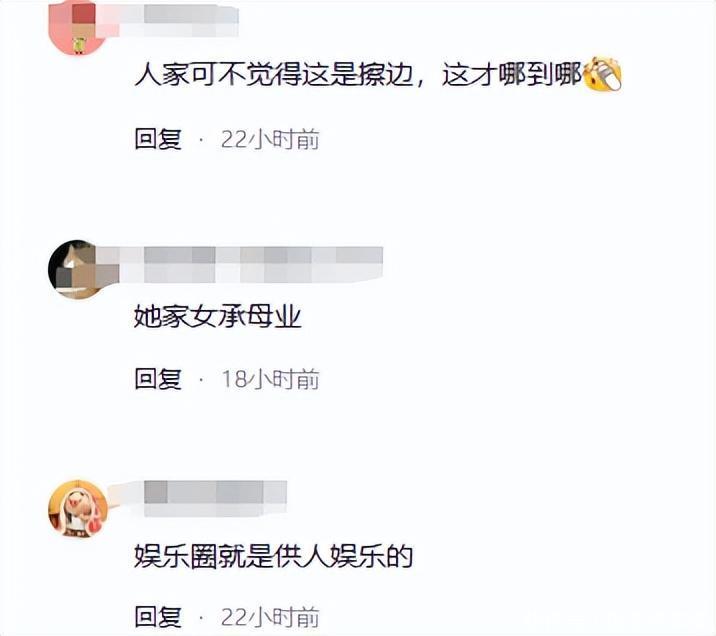
Task: Click the 22小时前 timestamp under the 娱乐圈 comment
Action: 270,618
